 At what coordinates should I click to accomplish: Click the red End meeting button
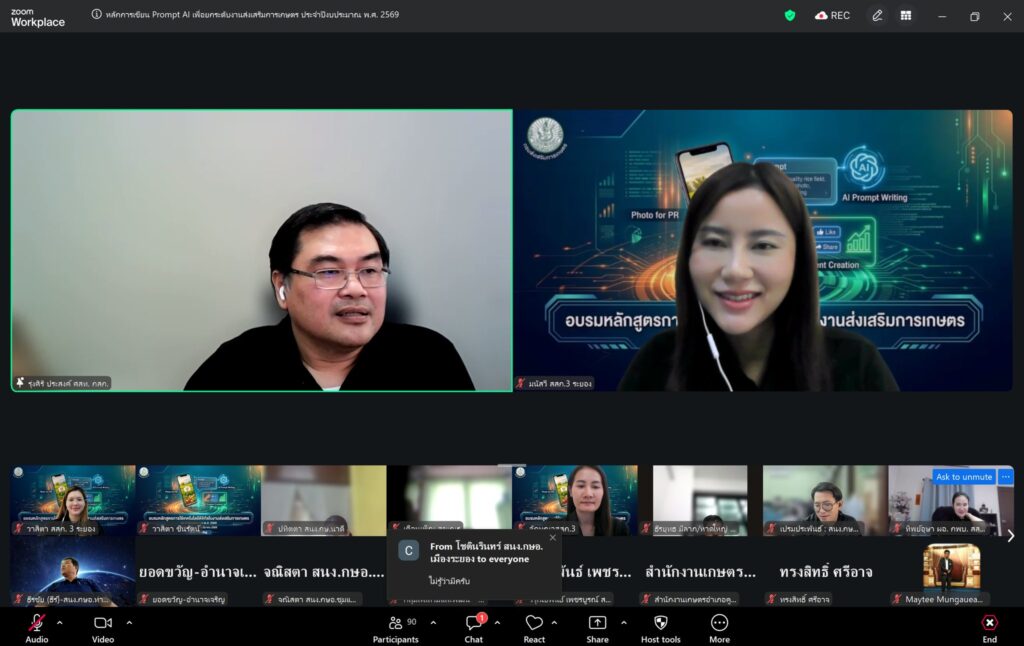pyautogui.click(x=989, y=623)
